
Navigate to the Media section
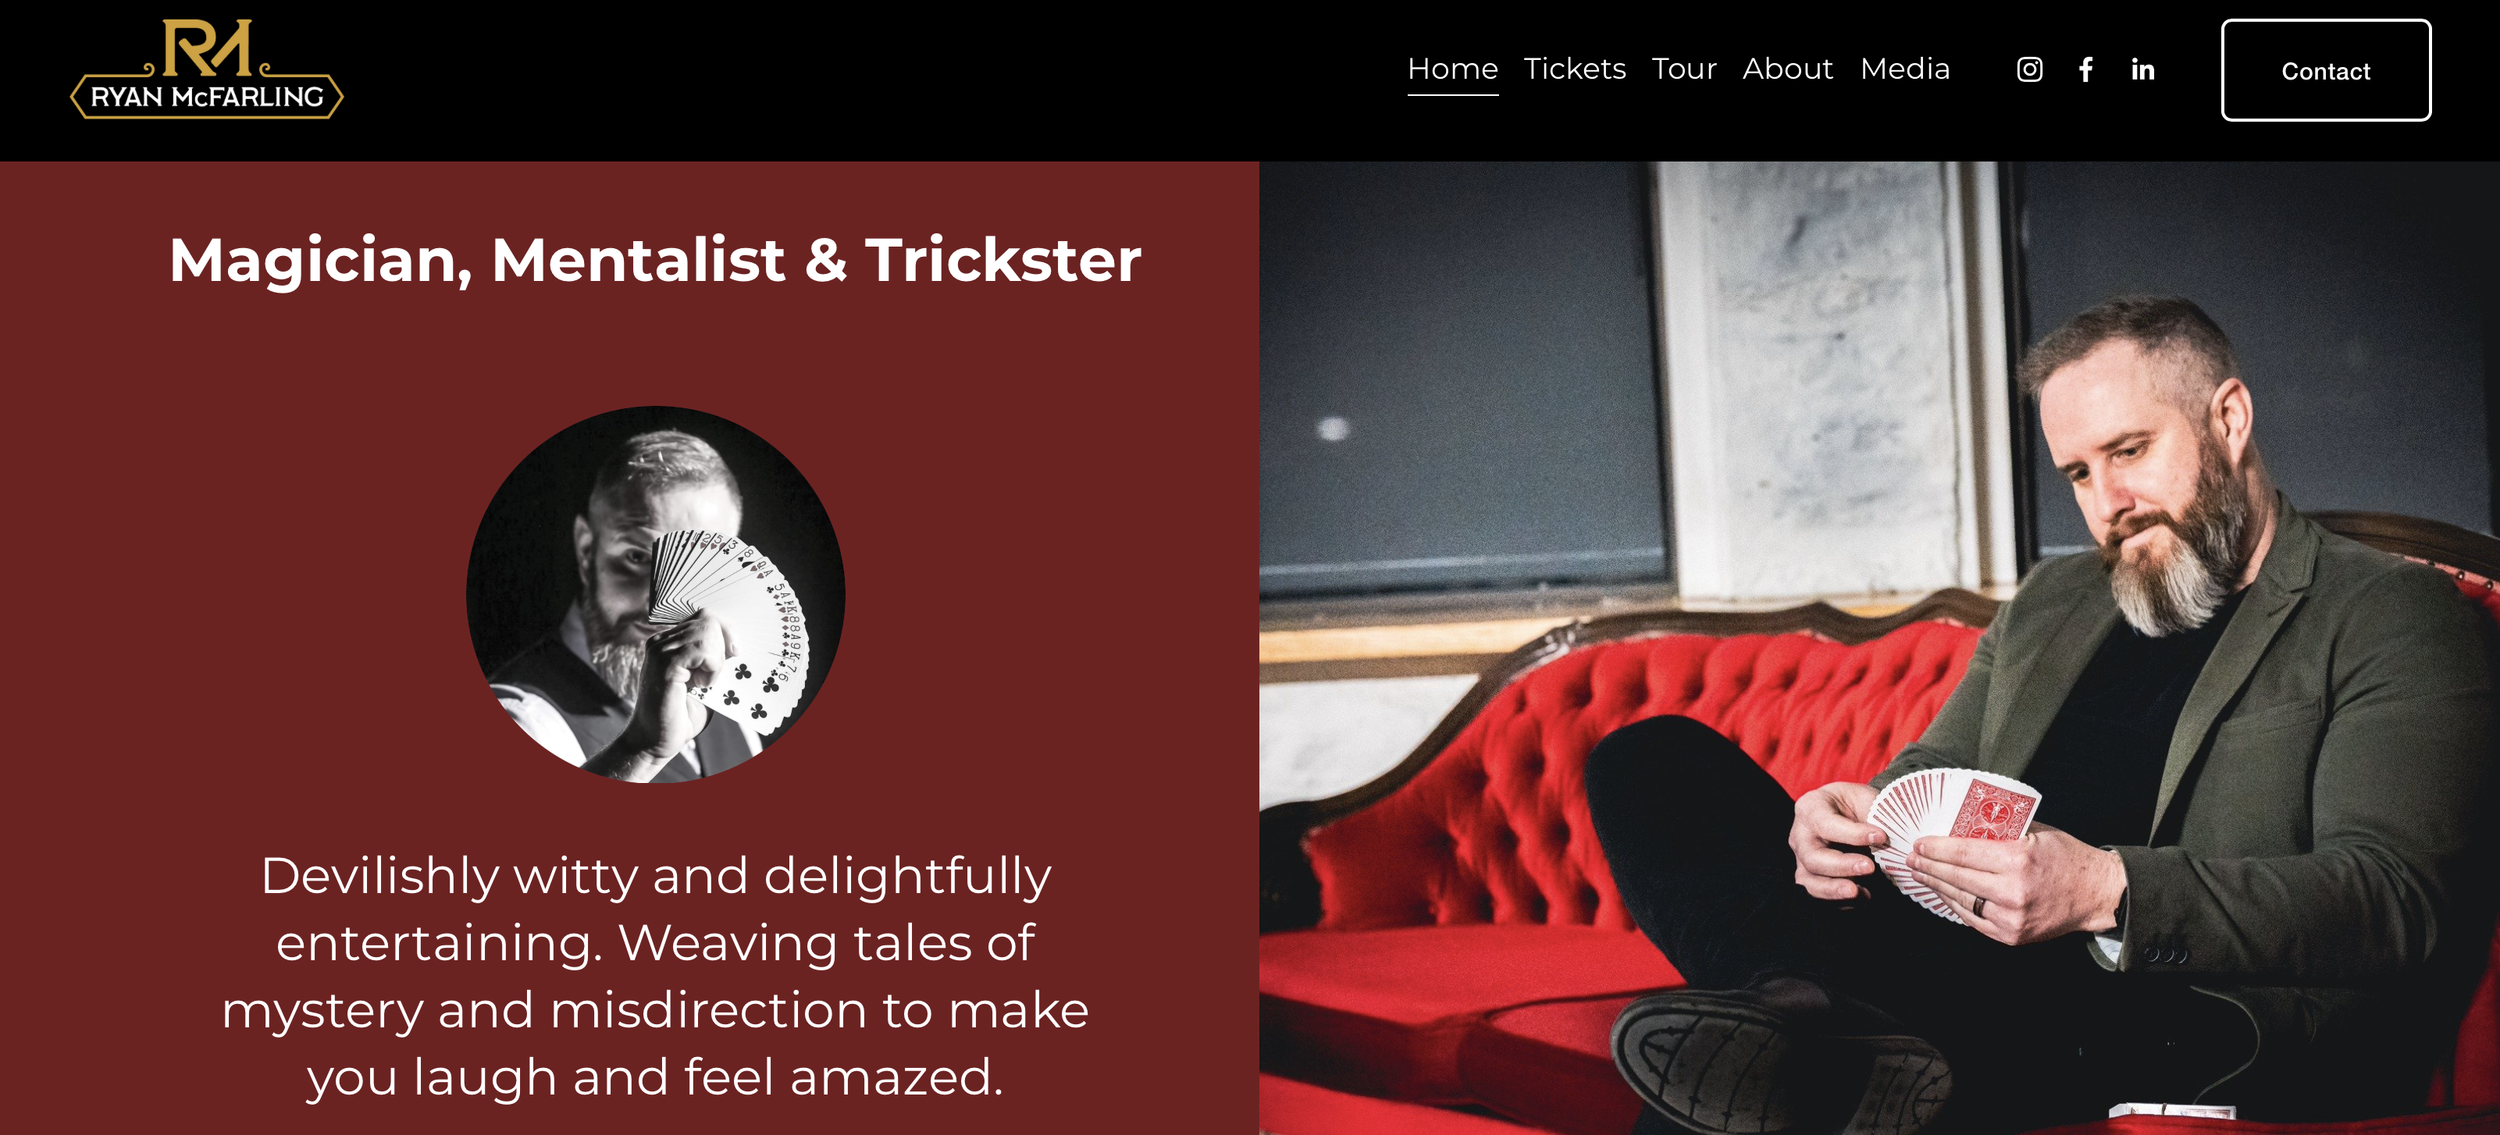1905,69
